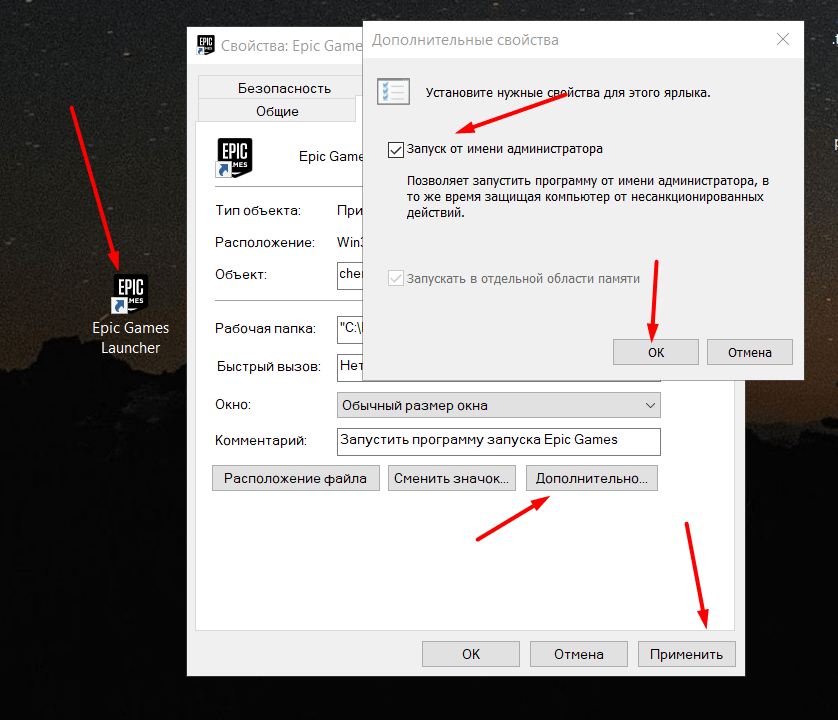
Task: Click the Epic Games Launcher desktop shortcut icon
Action: [x=130, y=293]
